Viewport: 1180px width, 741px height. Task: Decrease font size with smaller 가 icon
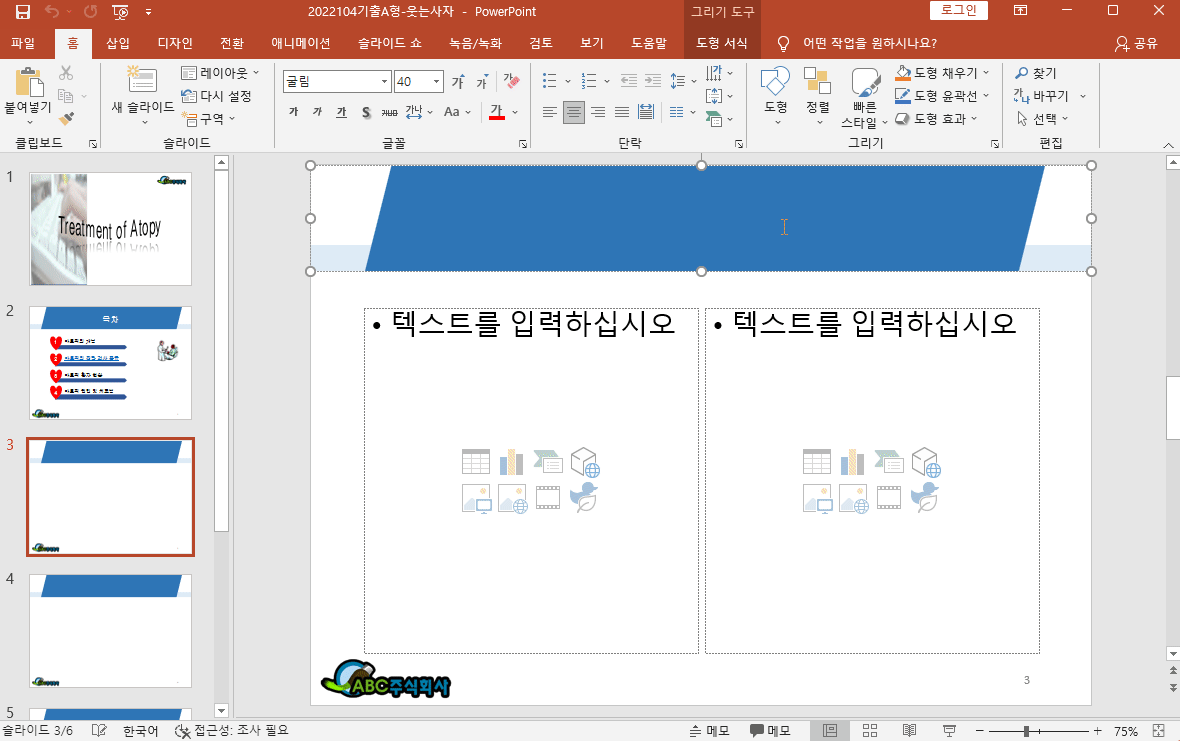[482, 81]
